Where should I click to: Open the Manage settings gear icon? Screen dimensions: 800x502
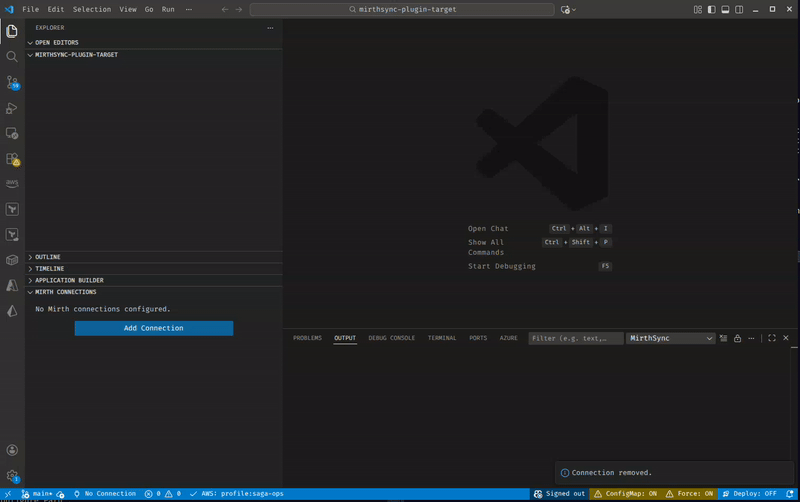12,476
